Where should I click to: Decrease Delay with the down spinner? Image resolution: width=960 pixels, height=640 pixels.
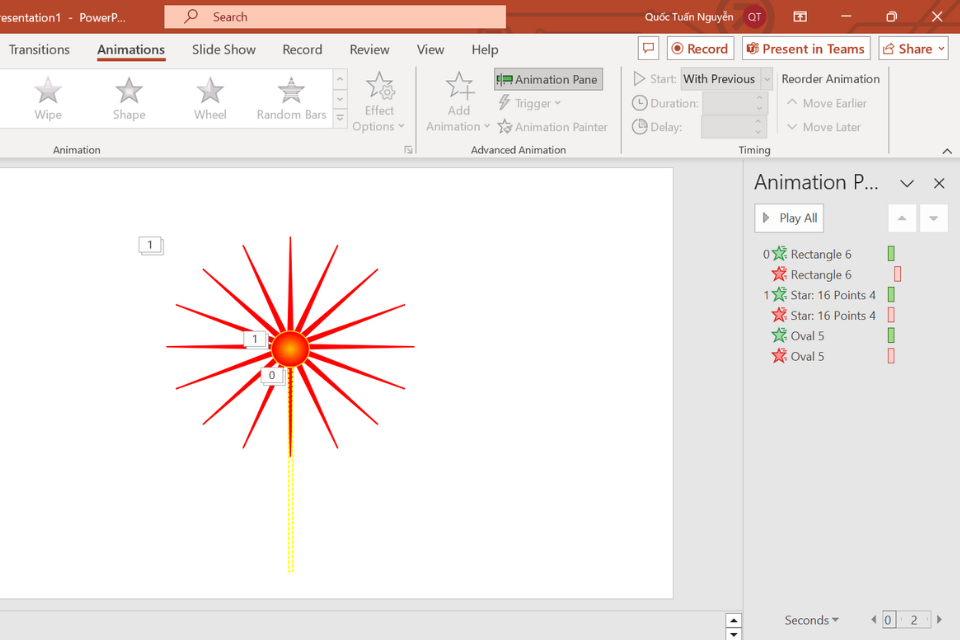pyautogui.click(x=758, y=132)
